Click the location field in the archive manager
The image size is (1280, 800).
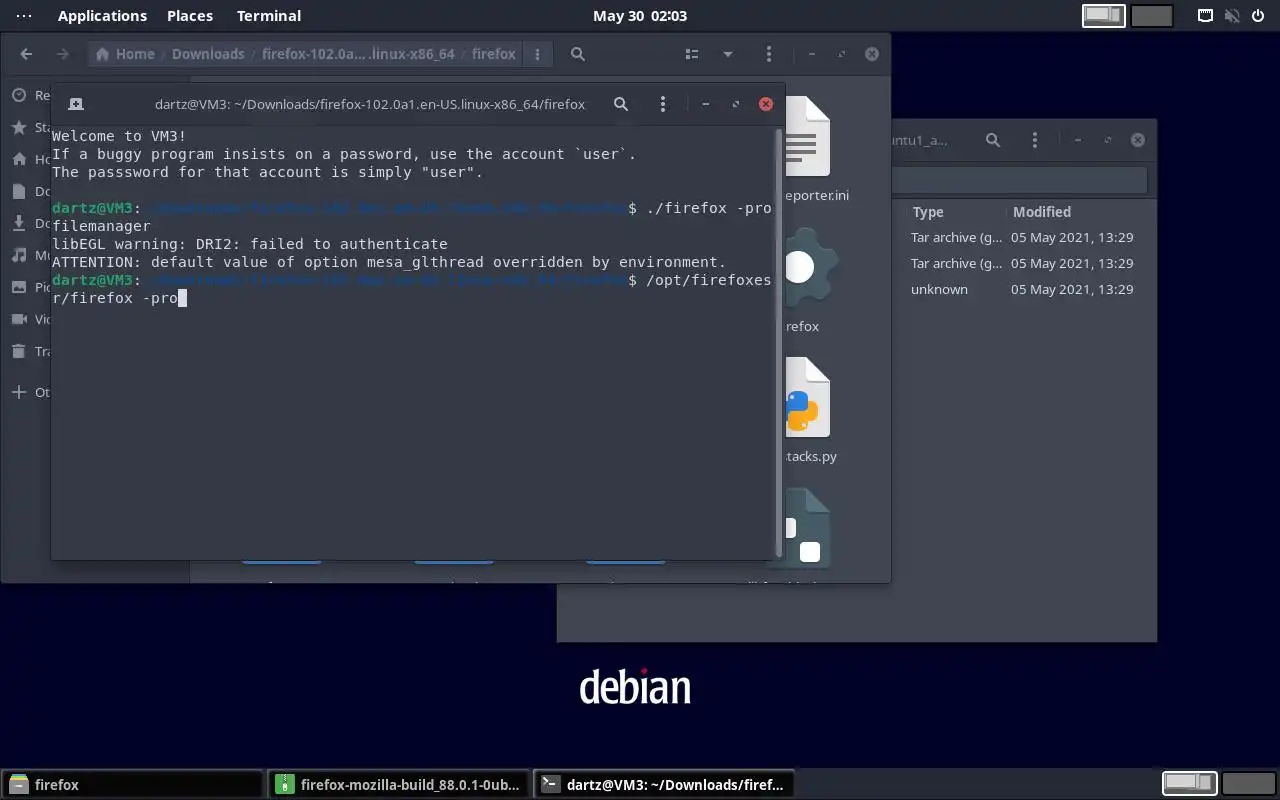tap(1018, 180)
